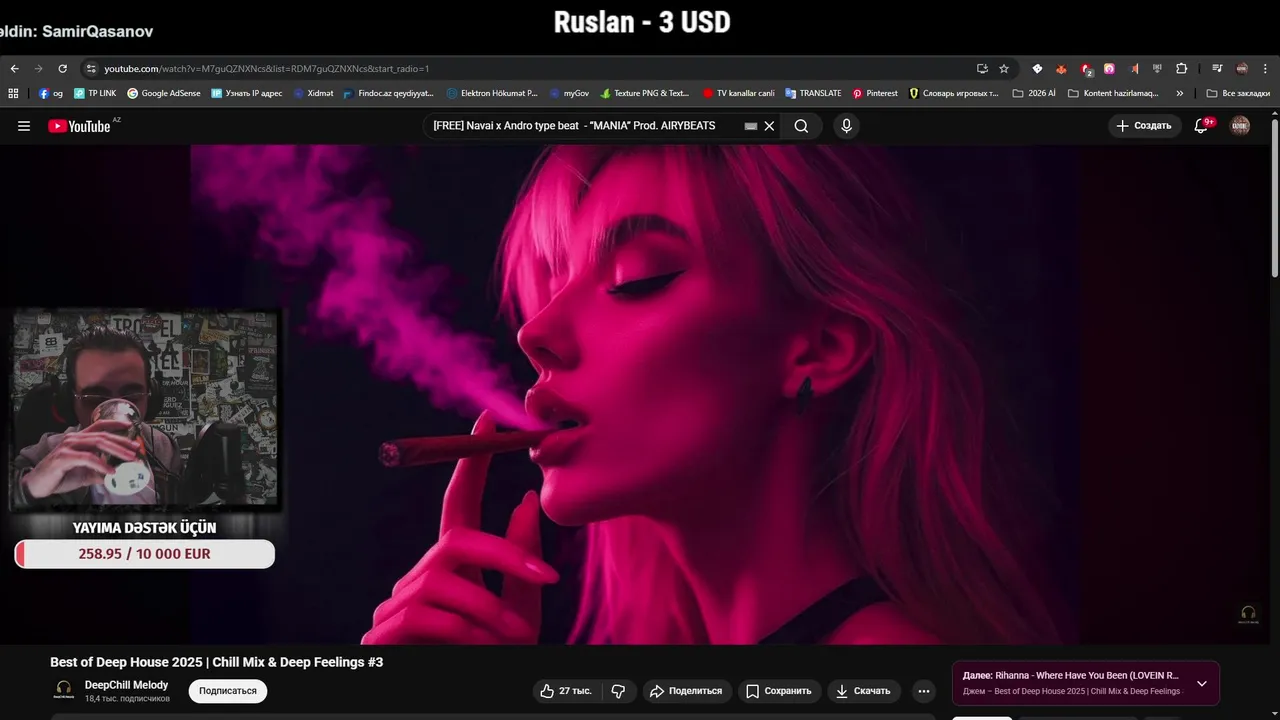Open Chrome extensions puzzle menu

coord(1181,69)
